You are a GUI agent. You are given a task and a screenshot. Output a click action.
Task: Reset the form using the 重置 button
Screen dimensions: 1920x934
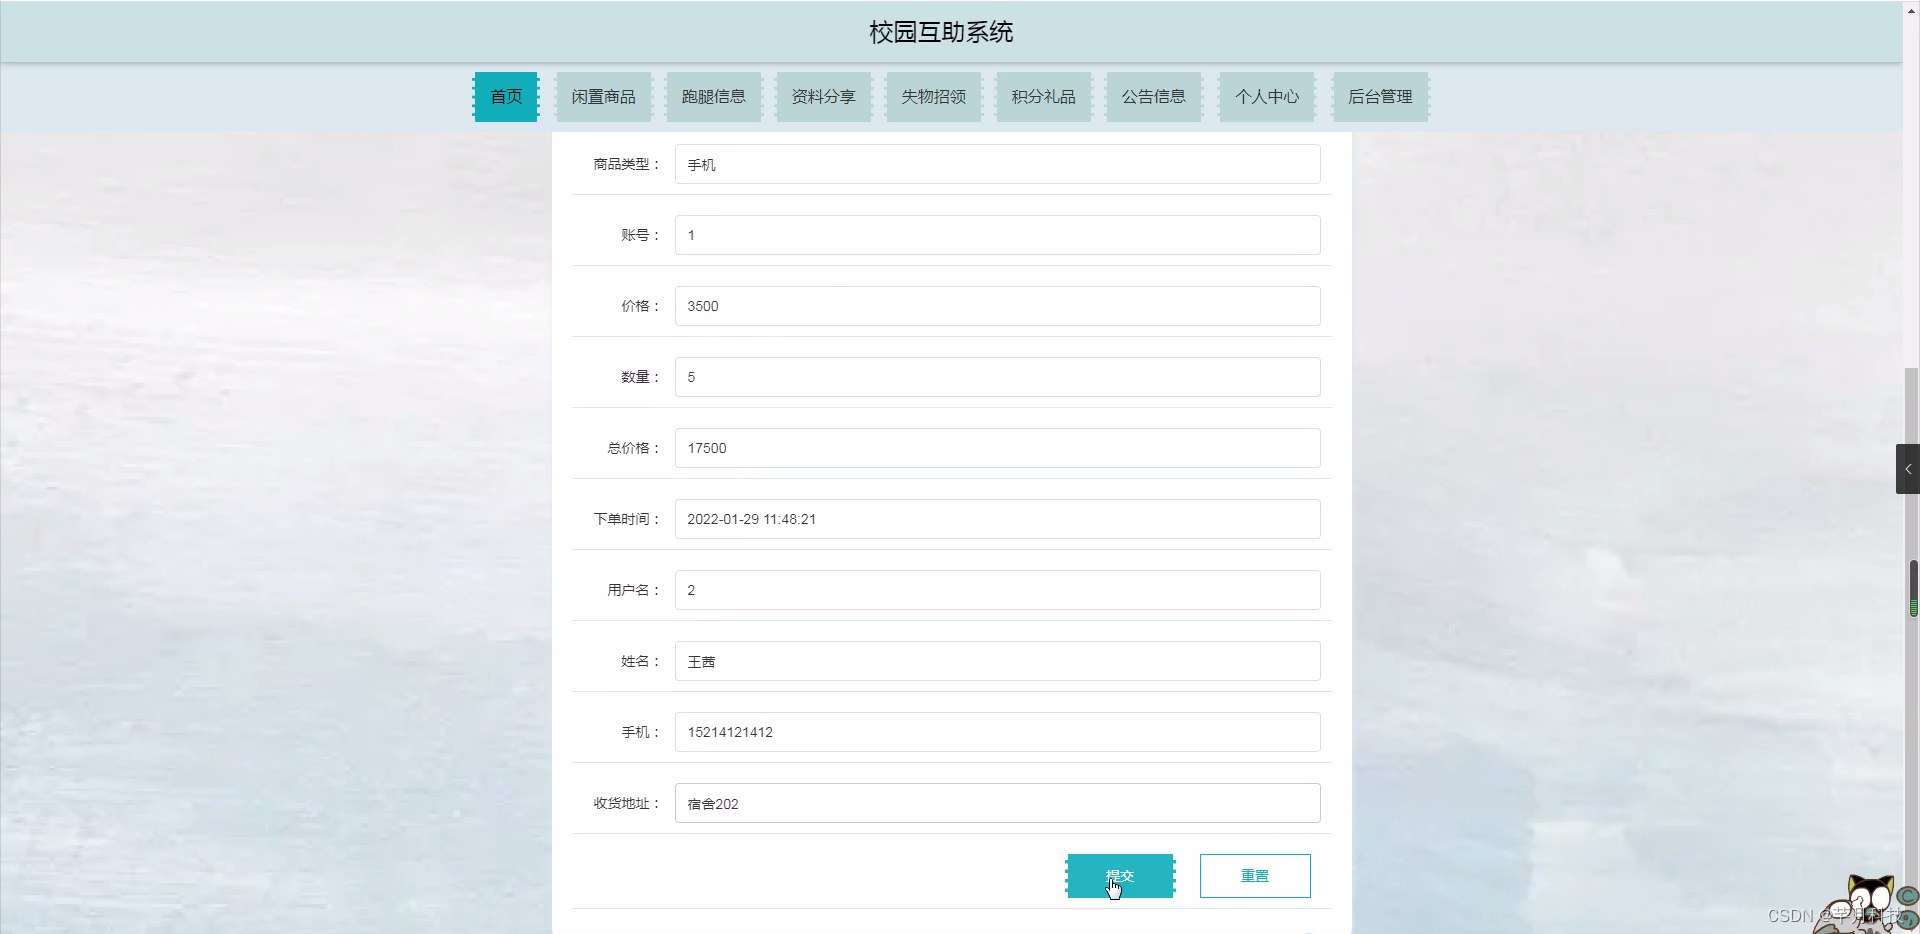(x=1254, y=875)
